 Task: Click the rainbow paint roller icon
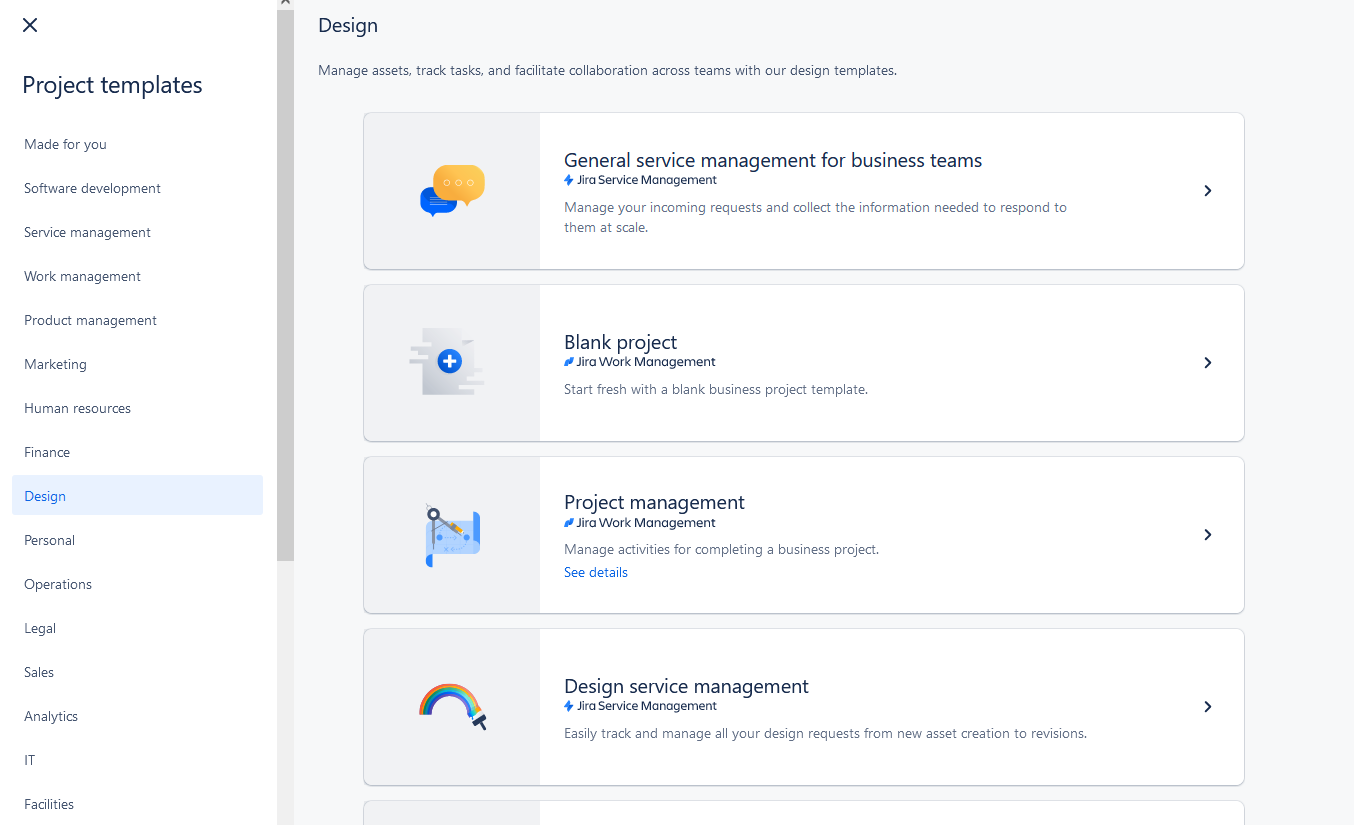pos(452,706)
